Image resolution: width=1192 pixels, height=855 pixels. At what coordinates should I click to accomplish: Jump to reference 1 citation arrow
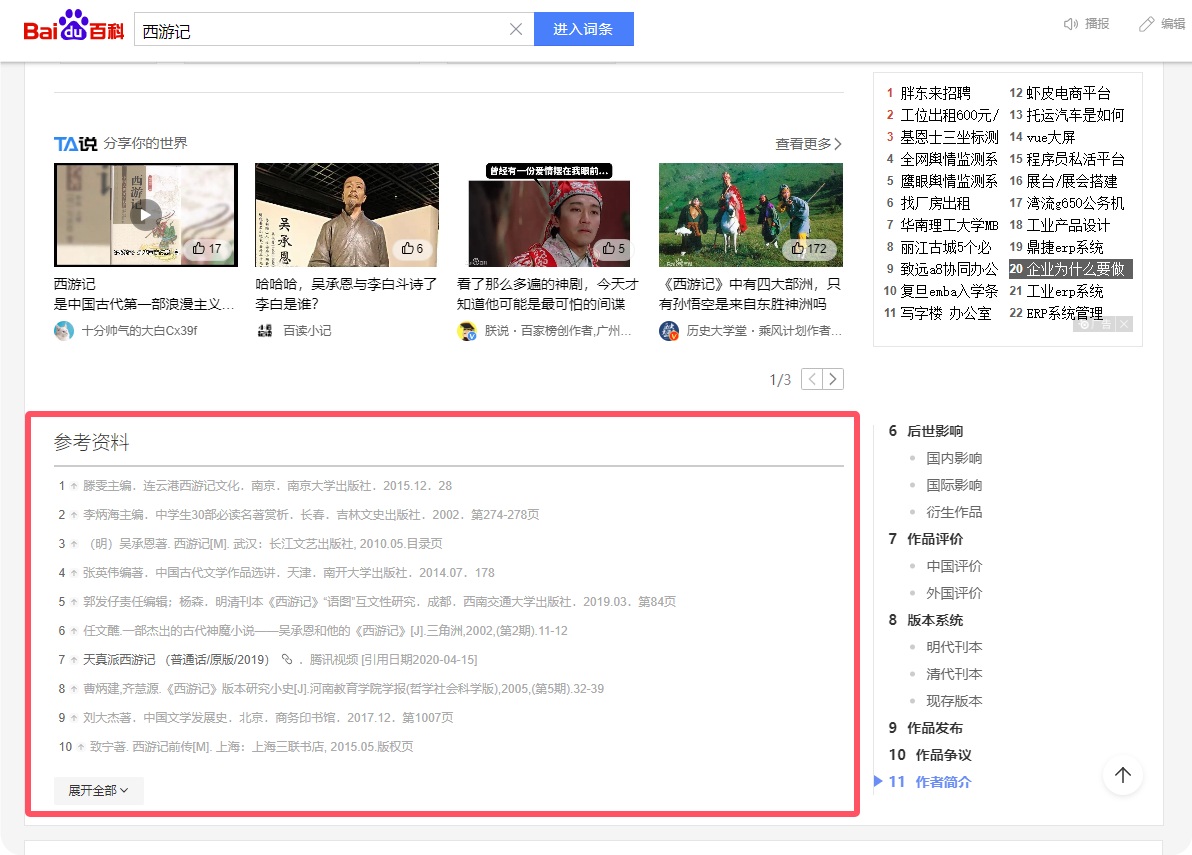coord(74,486)
